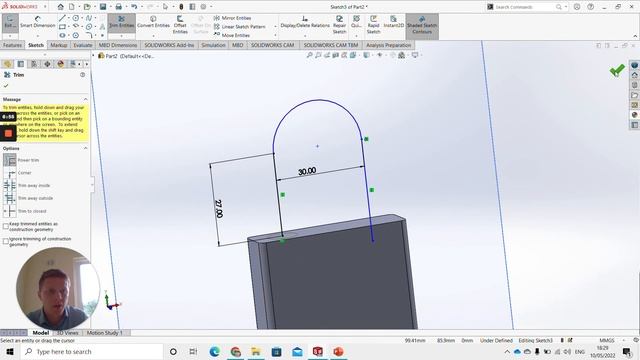Save the part with the Save icon
Image resolution: width=640 pixels, height=360 pixels.
[x=103, y=7]
